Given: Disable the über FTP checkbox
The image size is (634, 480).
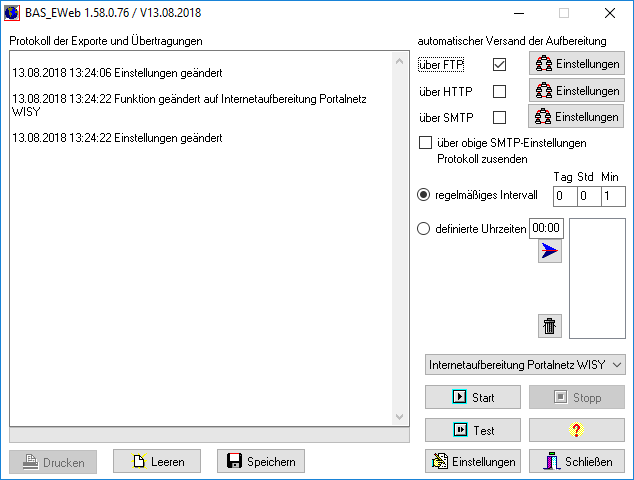Looking at the screenshot, I should 499,64.
